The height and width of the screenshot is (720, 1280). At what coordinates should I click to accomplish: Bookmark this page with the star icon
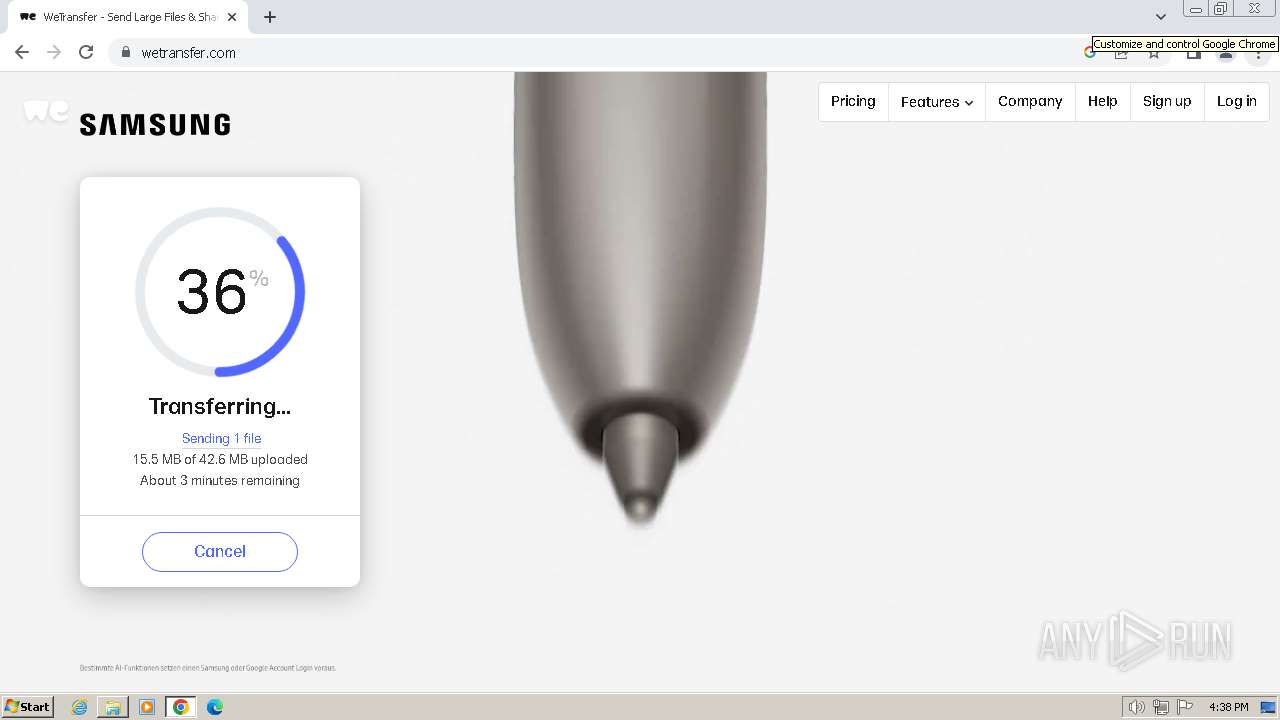tap(1154, 53)
